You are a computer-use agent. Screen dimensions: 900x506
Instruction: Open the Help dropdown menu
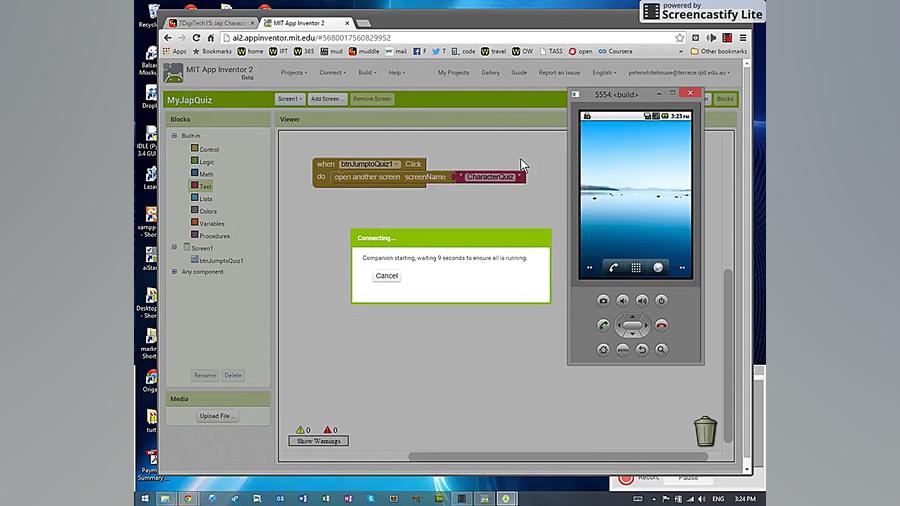coord(397,73)
